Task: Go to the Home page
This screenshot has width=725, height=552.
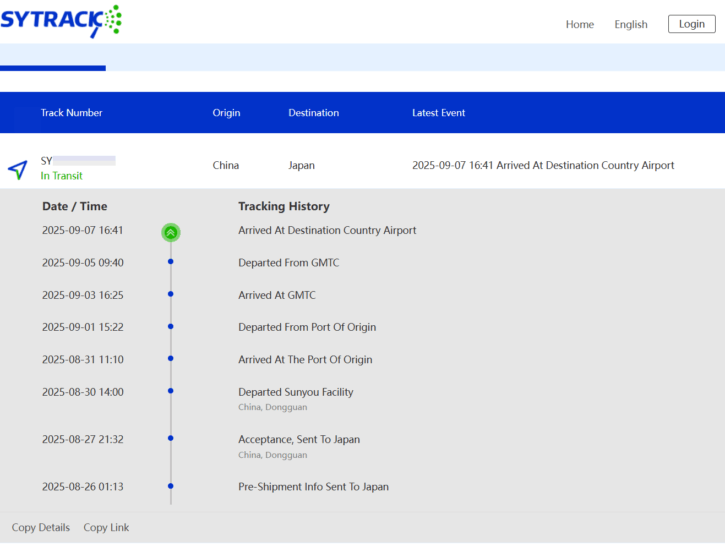Action: 579,25
